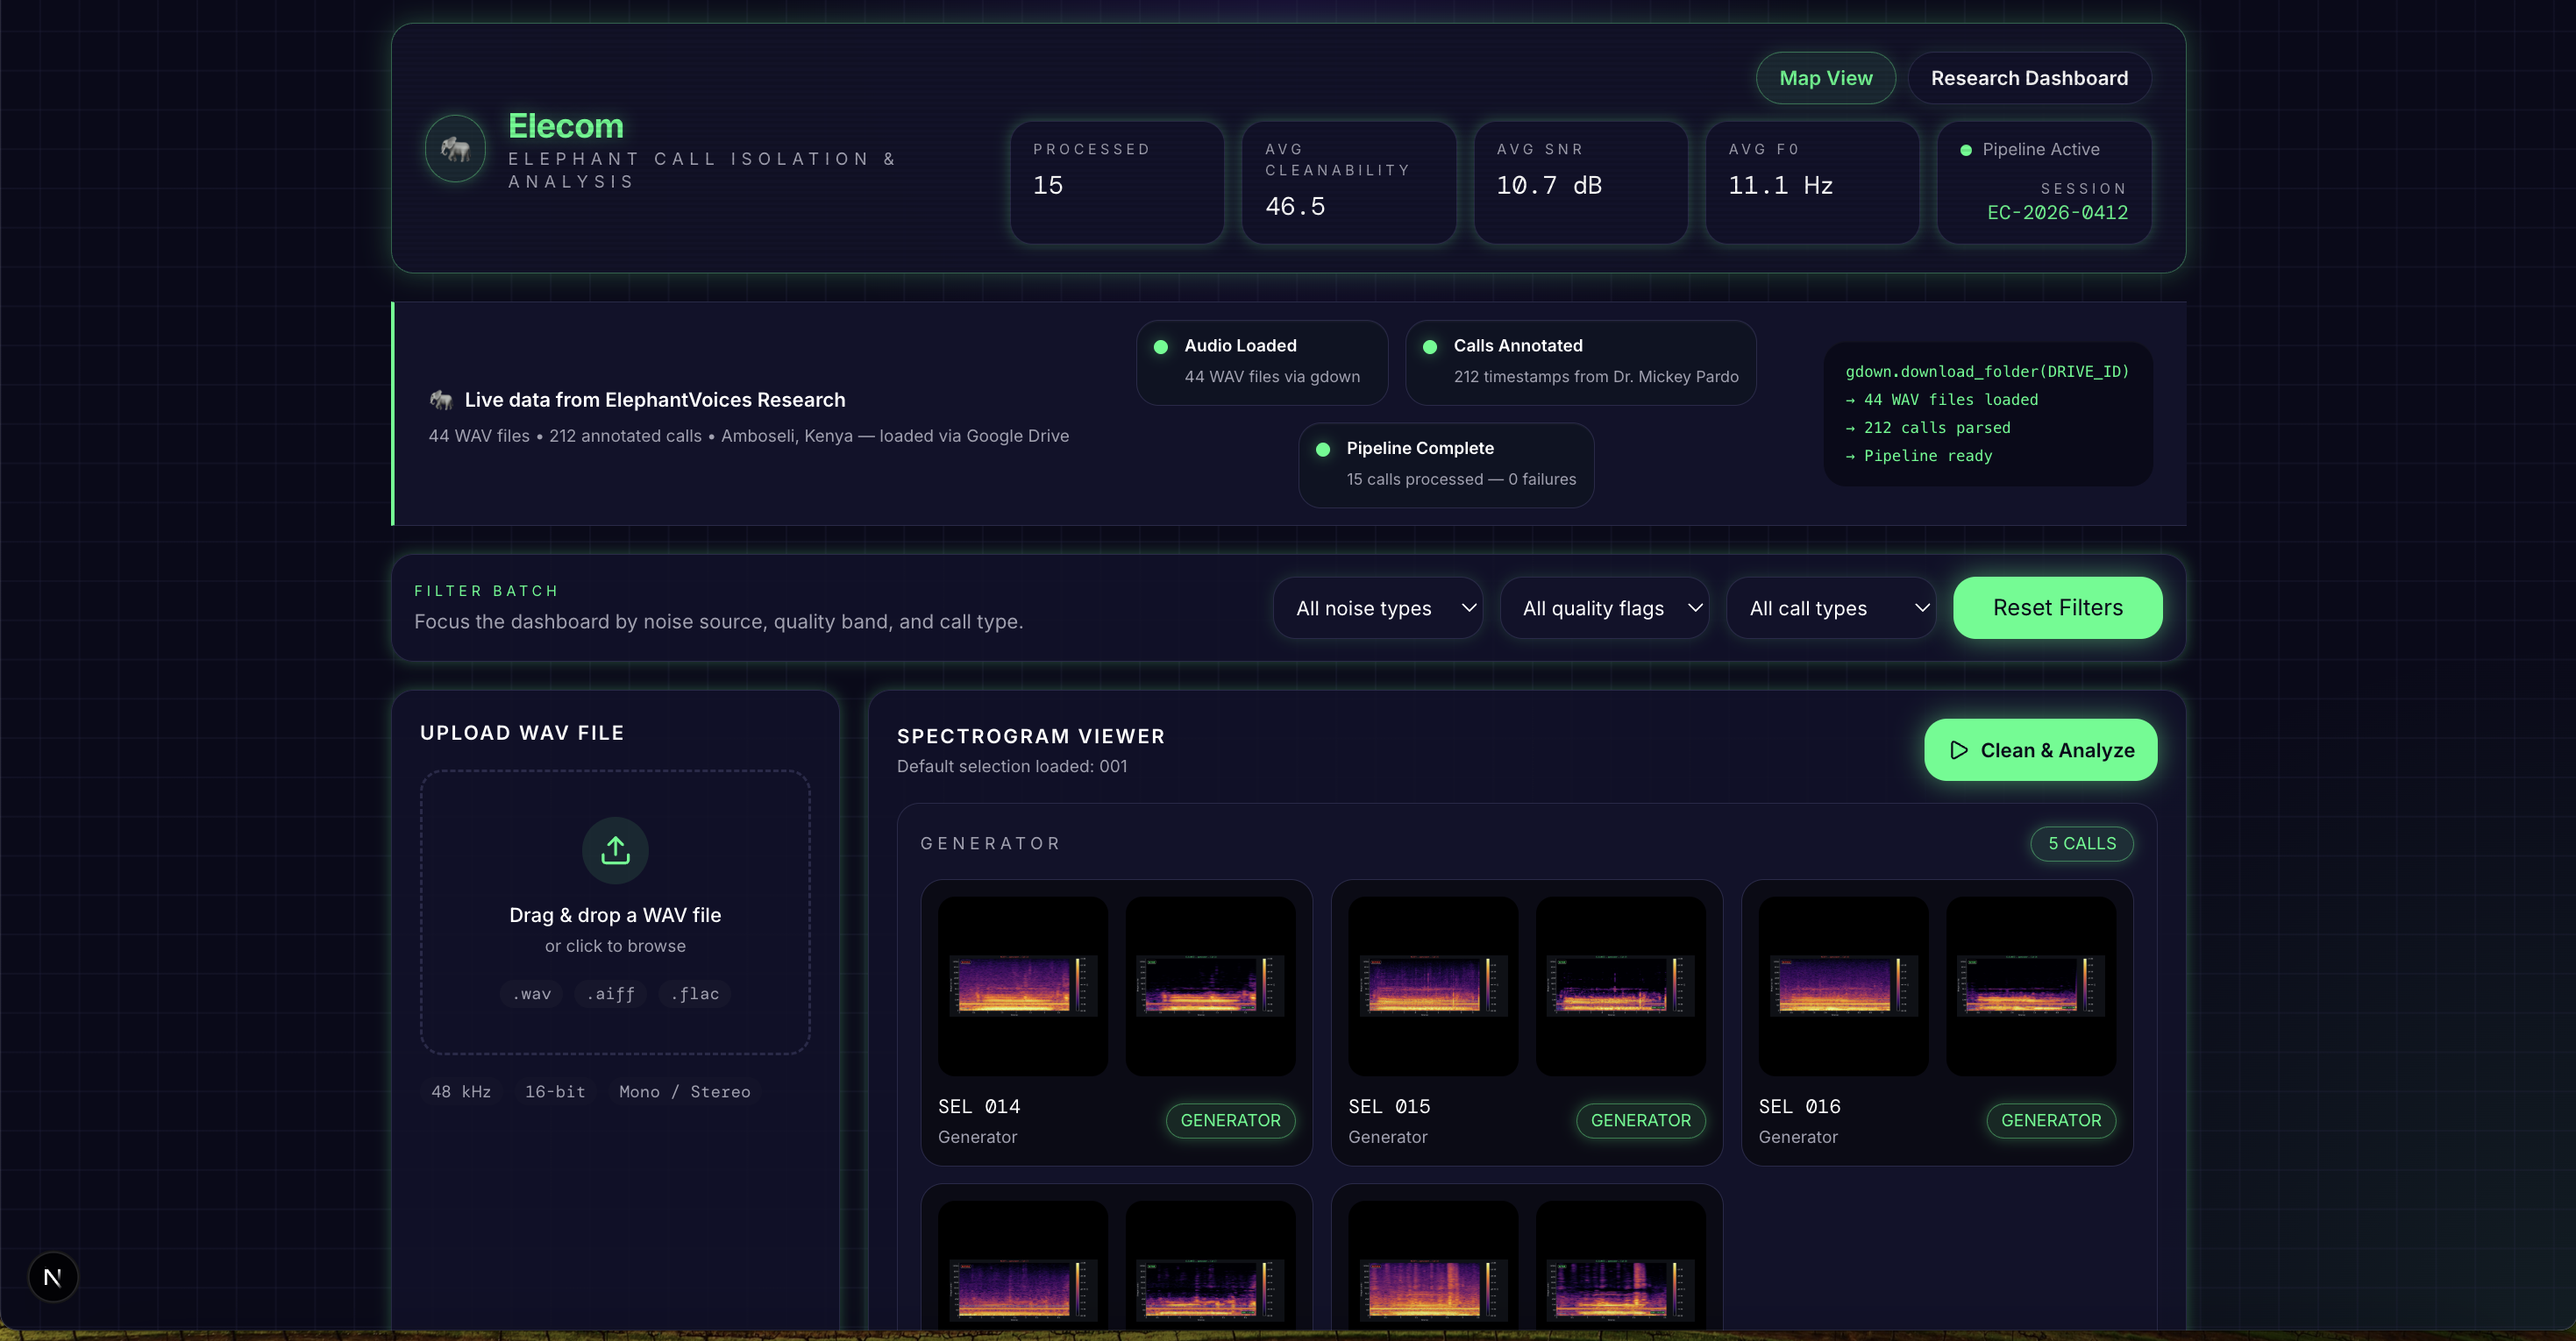This screenshot has width=2576, height=1341.
Task: Open the All noise types dropdown
Action: tap(1377, 608)
